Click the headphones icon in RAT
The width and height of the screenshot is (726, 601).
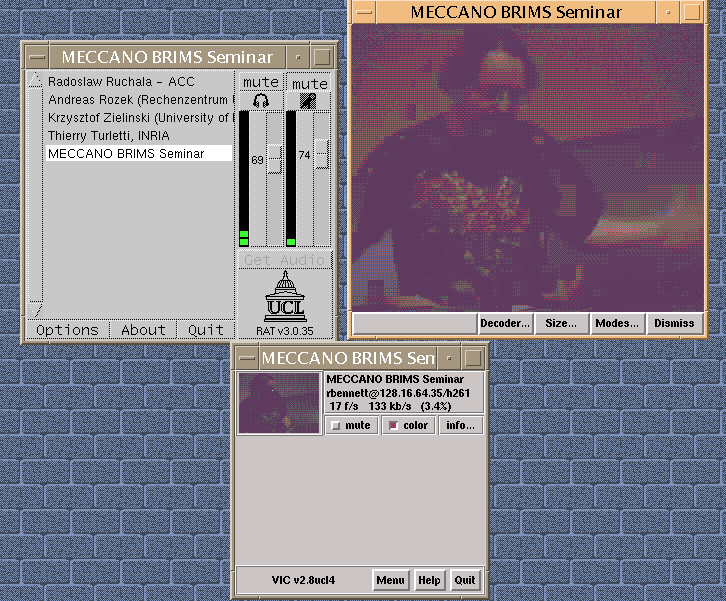(x=261, y=101)
